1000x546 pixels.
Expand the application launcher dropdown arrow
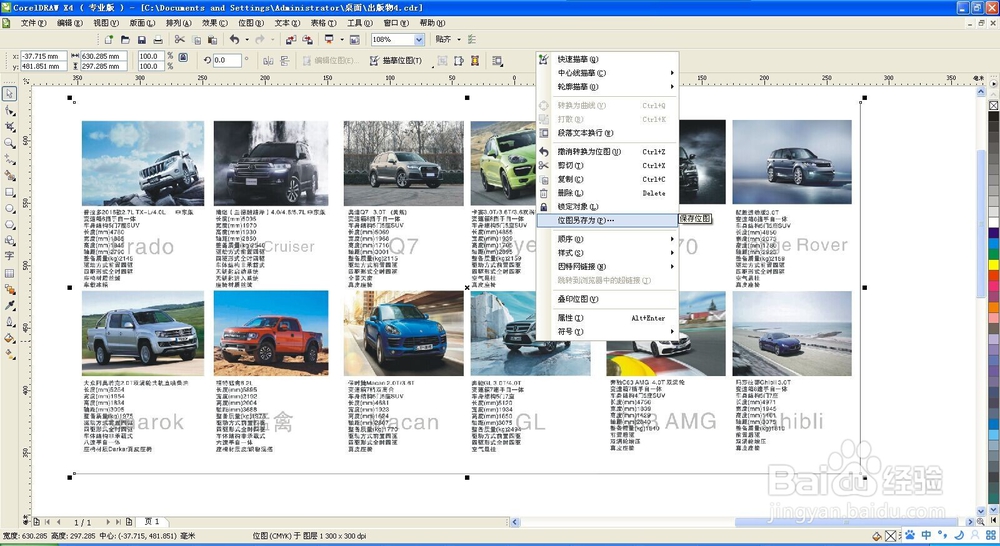[342, 40]
